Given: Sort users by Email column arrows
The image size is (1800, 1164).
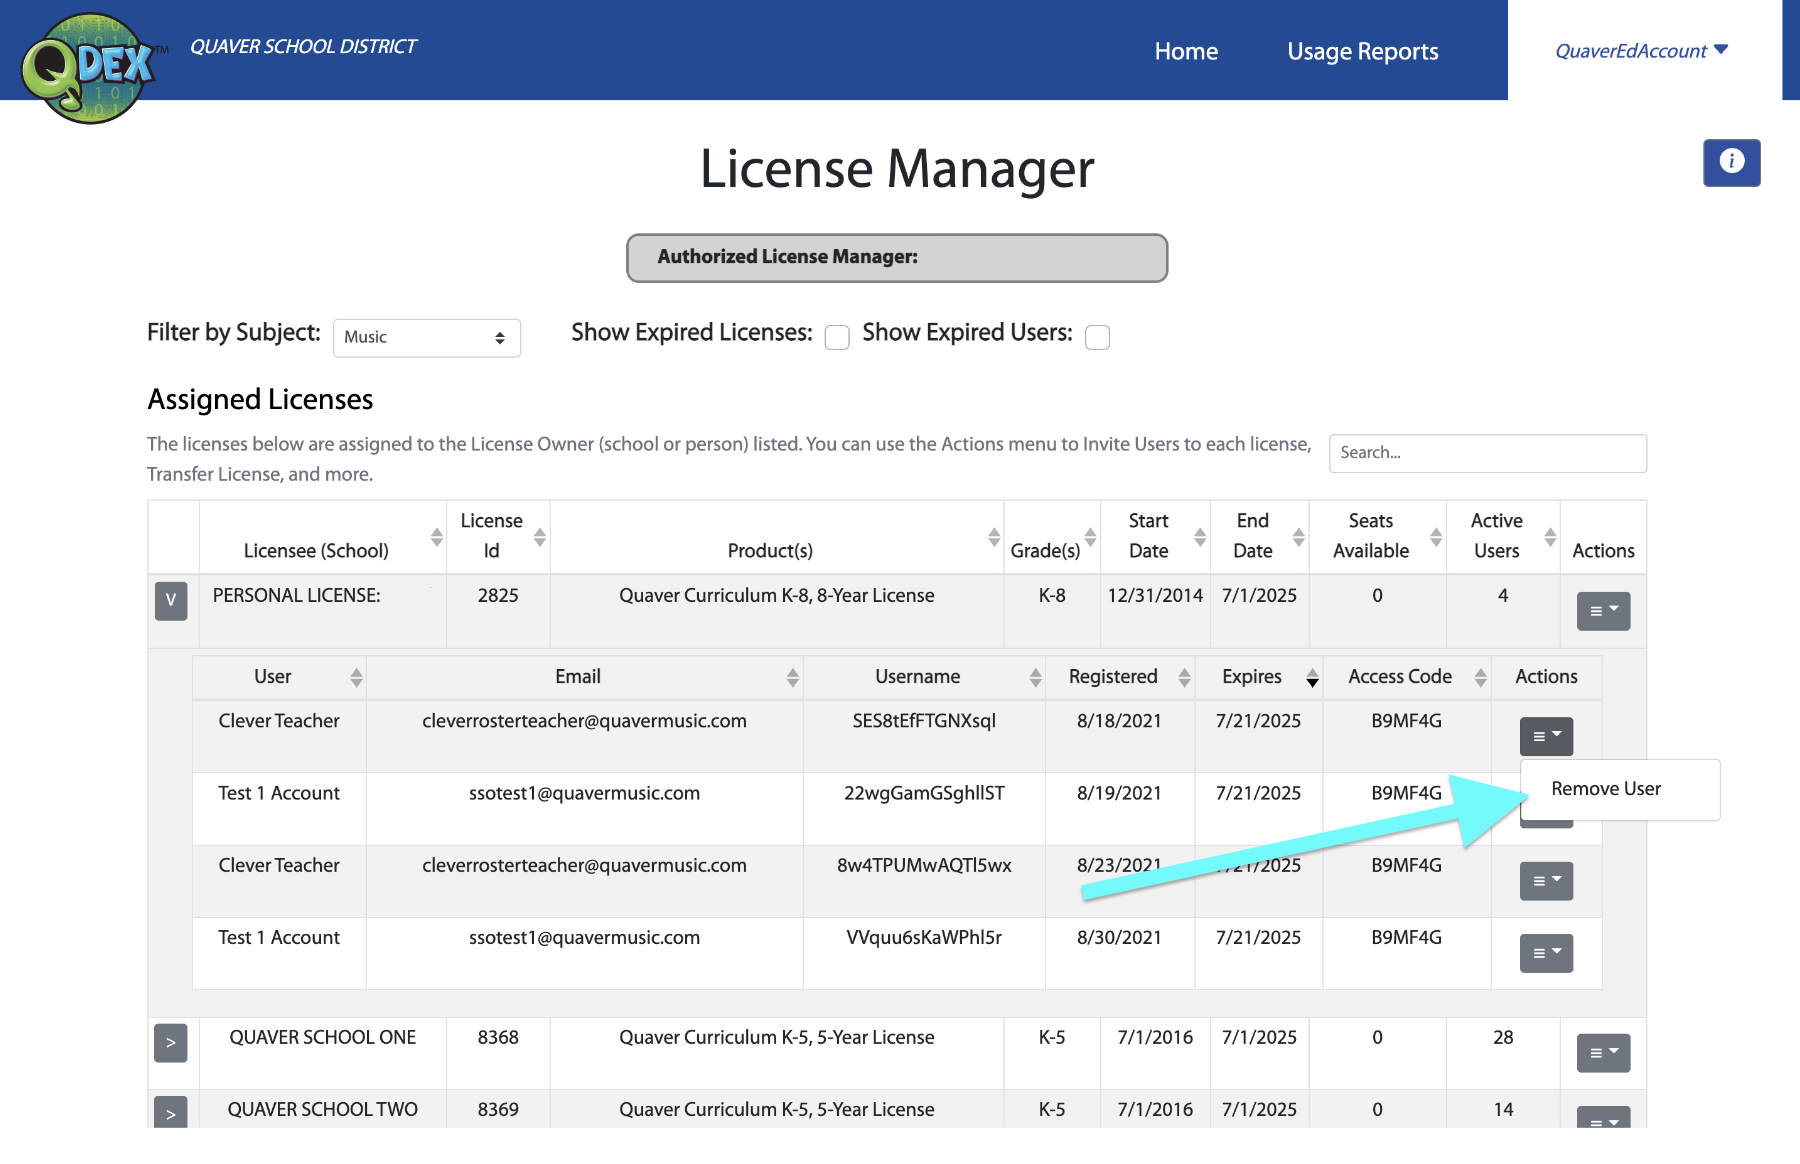Looking at the screenshot, I should tap(793, 678).
